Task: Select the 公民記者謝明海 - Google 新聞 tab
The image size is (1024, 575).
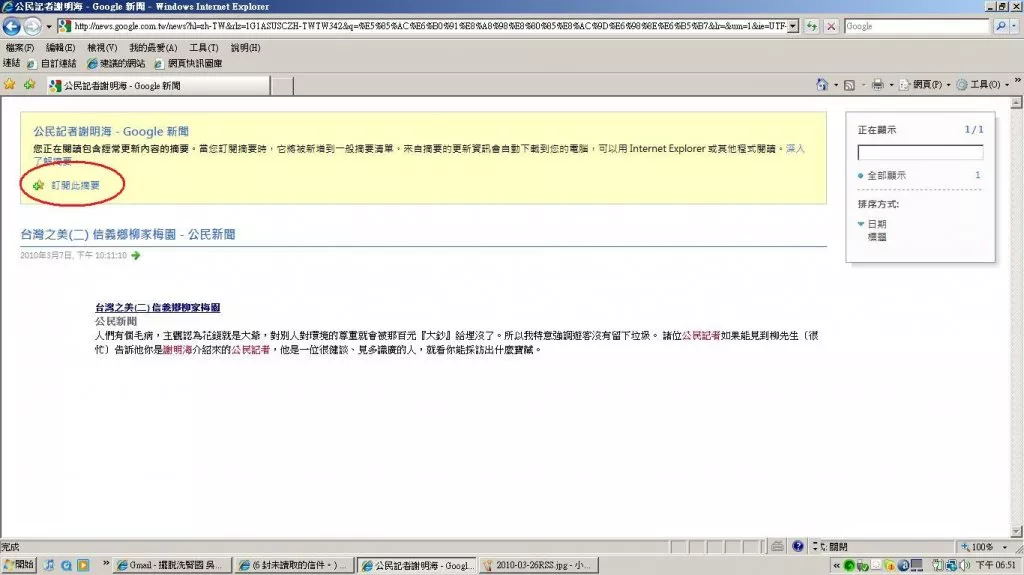Action: coord(157,86)
